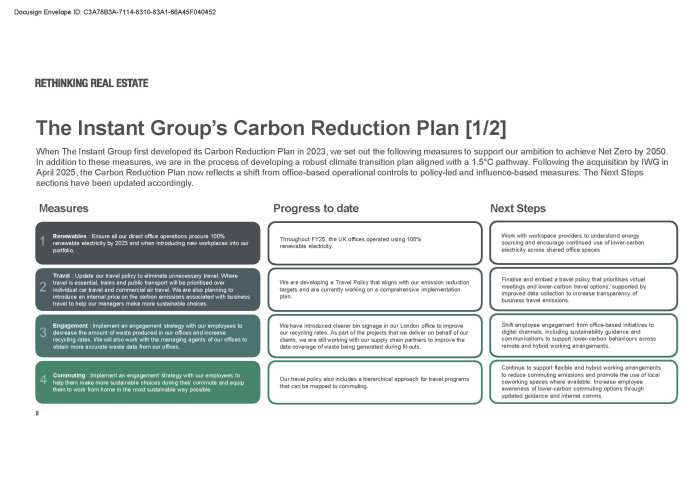Click the progress box about 100% renewable electricity
Viewport: 700px width, 495px height.
[375, 243]
